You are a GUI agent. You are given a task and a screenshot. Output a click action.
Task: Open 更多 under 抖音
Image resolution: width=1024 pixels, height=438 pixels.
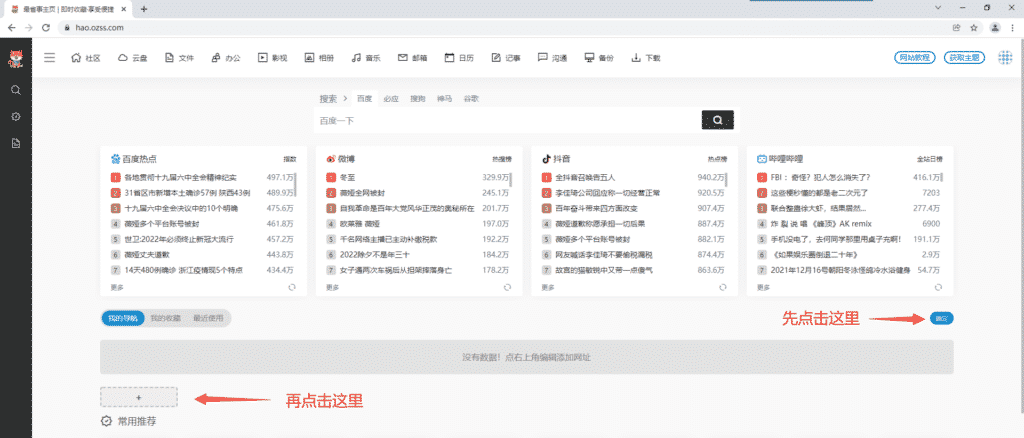[x=548, y=287]
